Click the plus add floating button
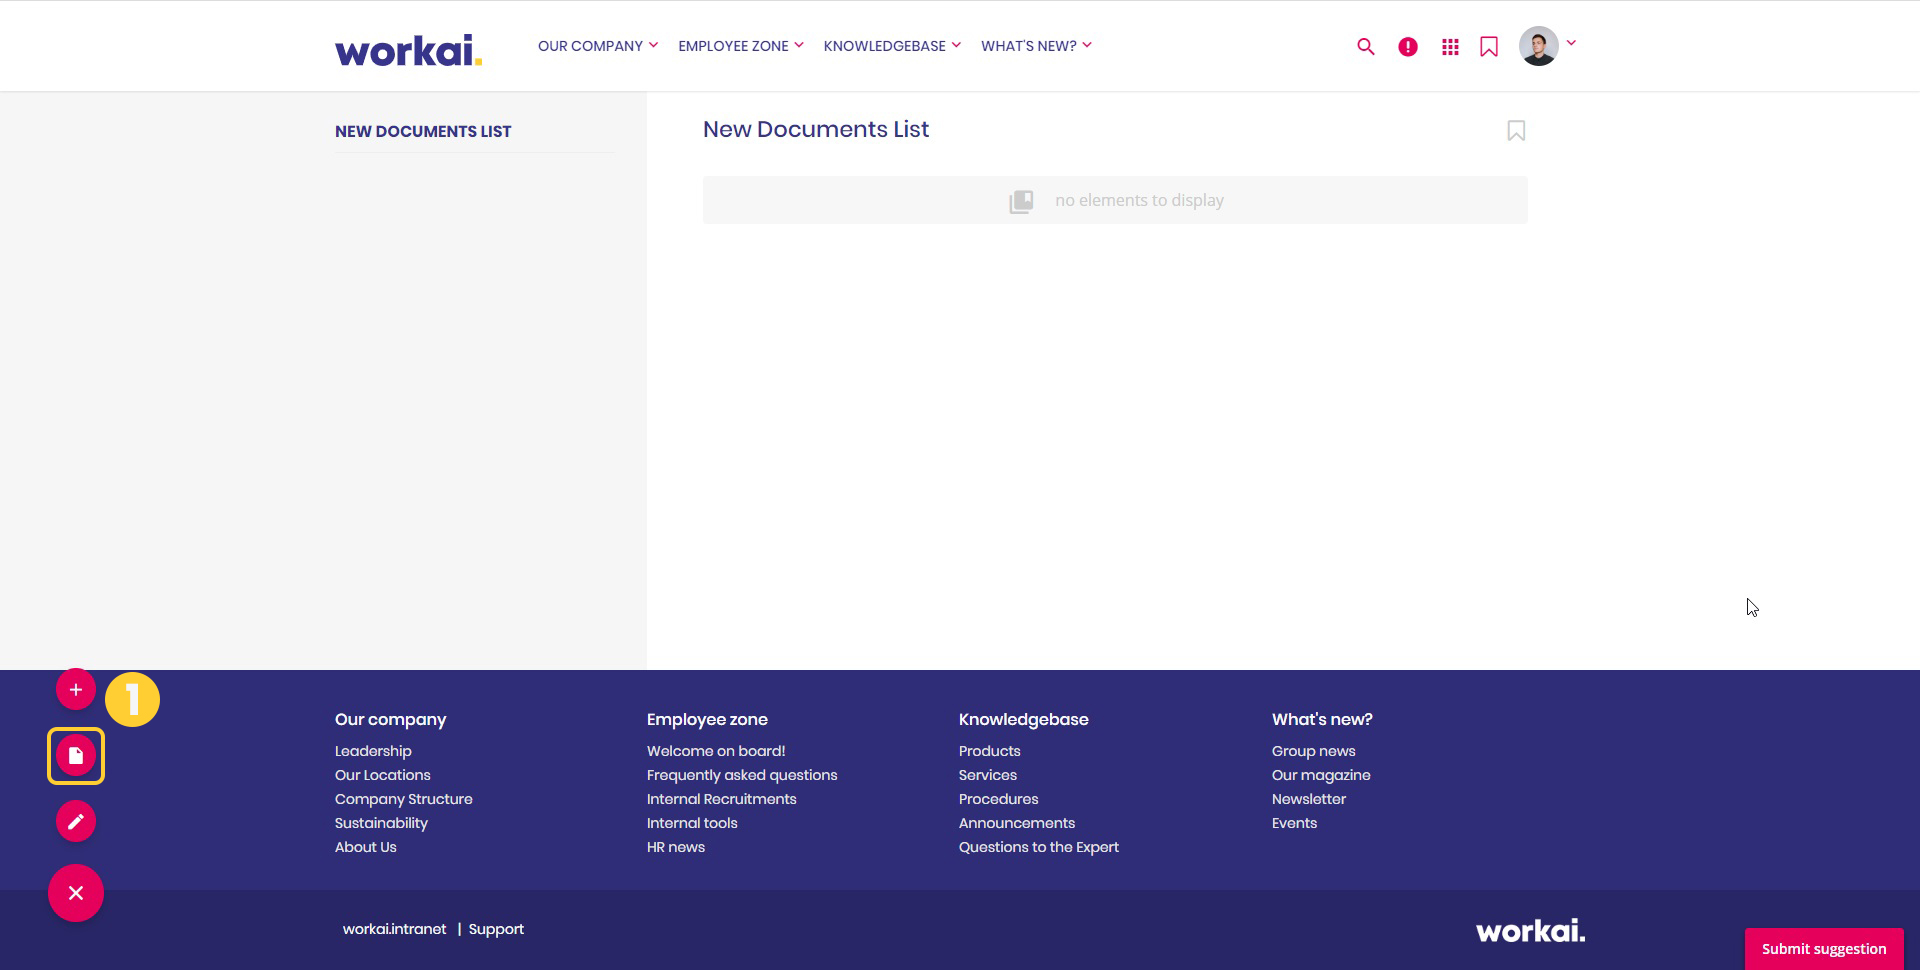This screenshot has width=1920, height=970. [76, 689]
